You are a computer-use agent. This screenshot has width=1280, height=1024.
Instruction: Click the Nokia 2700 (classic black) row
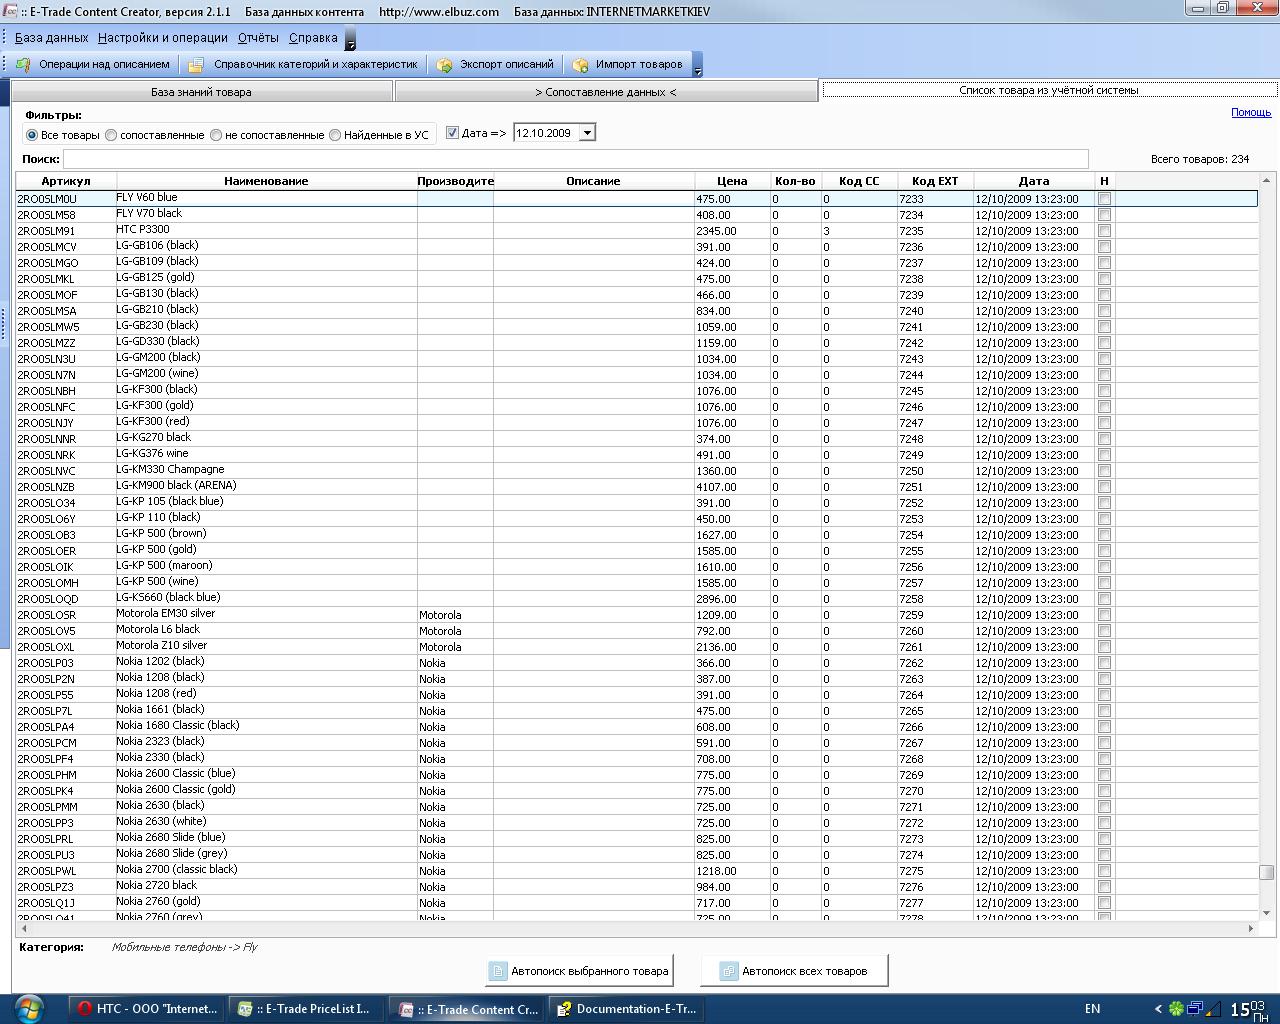636,871
